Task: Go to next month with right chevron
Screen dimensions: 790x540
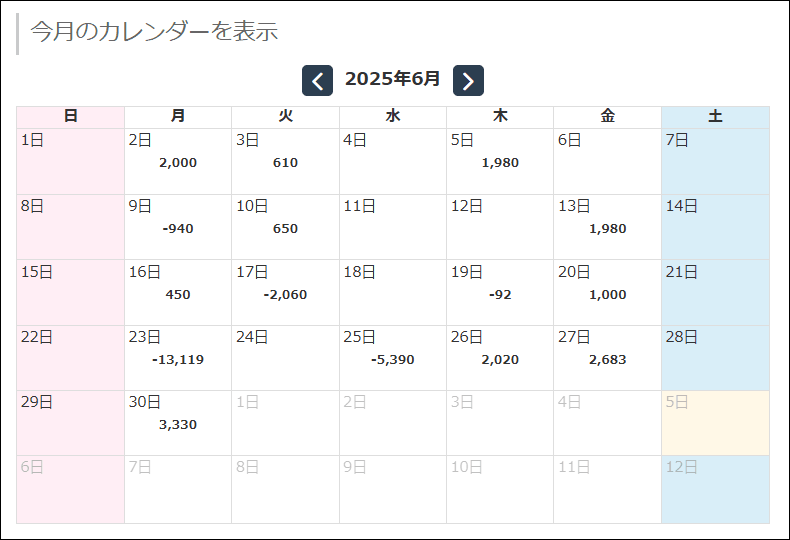Action: 468,81
